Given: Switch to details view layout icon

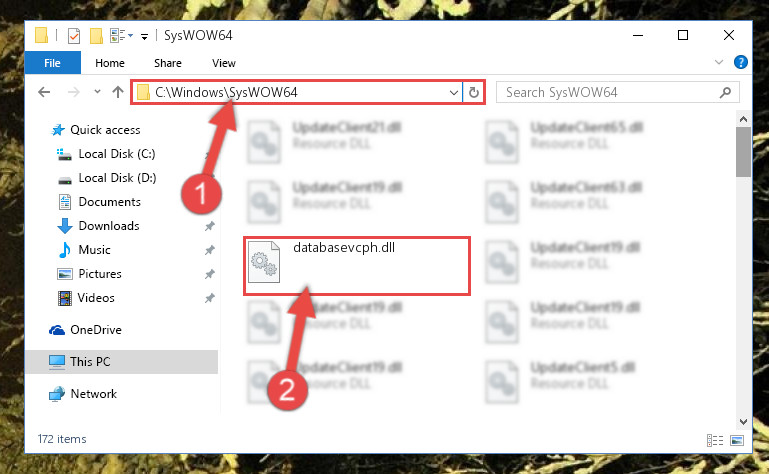Looking at the screenshot, I should (x=715, y=440).
